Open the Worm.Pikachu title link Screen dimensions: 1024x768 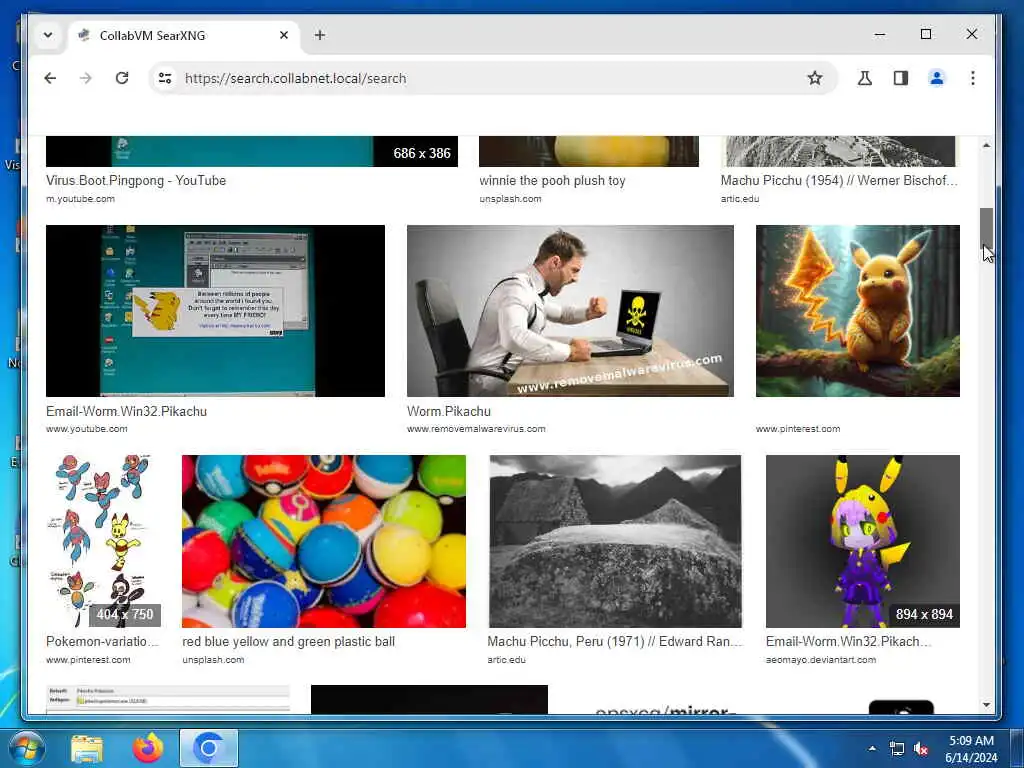coord(449,411)
